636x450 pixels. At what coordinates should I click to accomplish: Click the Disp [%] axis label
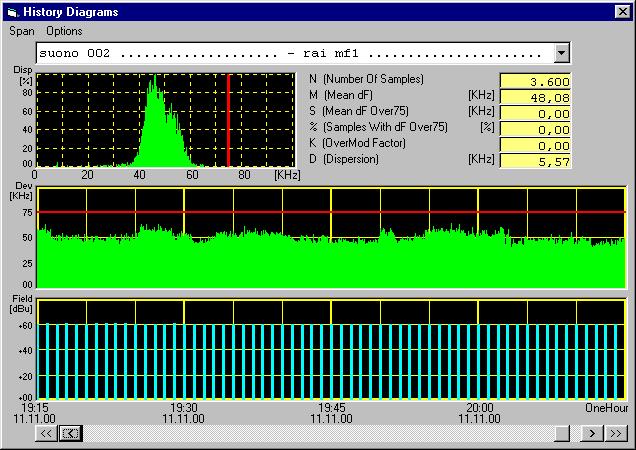point(22,75)
